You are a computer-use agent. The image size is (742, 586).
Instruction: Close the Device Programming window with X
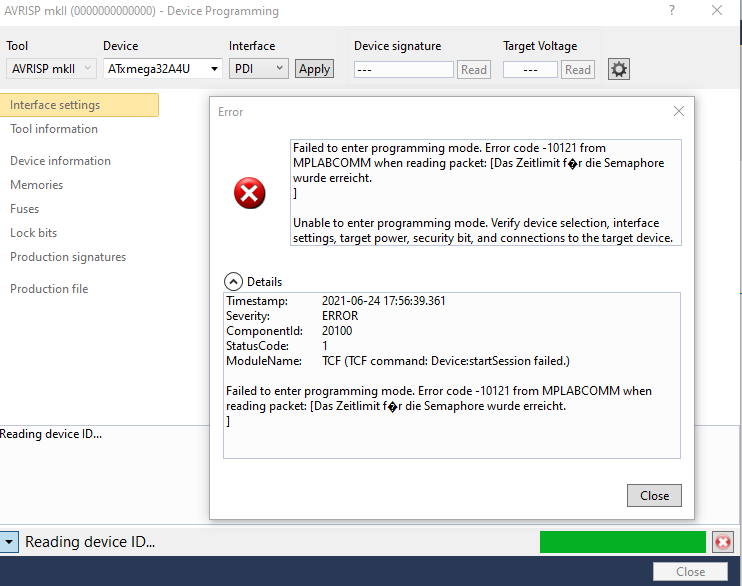[x=717, y=10]
